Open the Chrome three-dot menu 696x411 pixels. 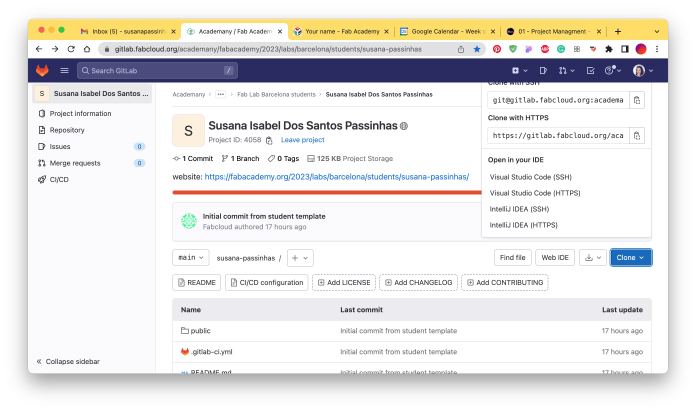coord(656,49)
